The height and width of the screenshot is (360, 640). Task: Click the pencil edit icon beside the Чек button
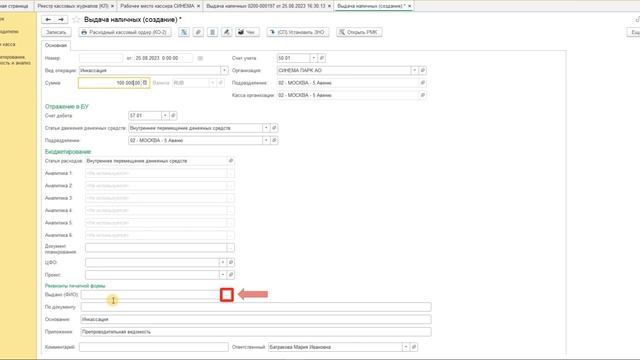[227, 32]
